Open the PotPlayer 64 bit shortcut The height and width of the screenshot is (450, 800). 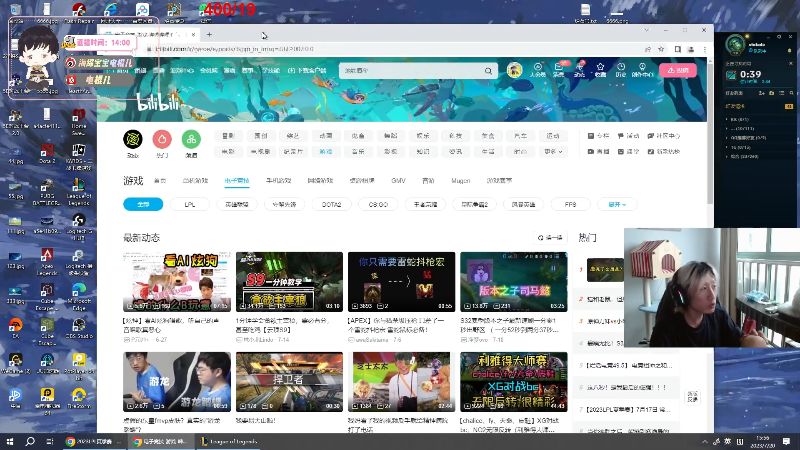[79, 367]
